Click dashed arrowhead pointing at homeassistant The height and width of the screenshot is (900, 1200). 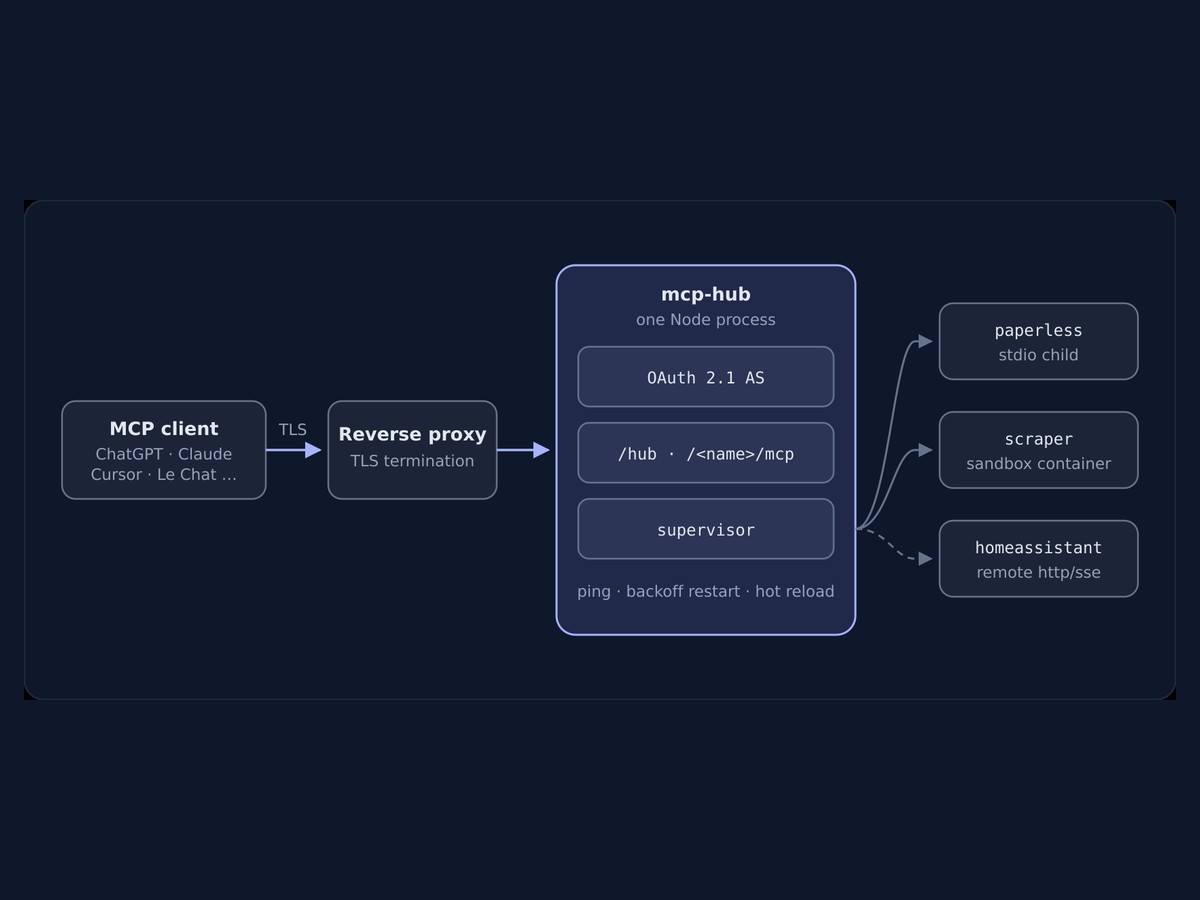coord(926,559)
